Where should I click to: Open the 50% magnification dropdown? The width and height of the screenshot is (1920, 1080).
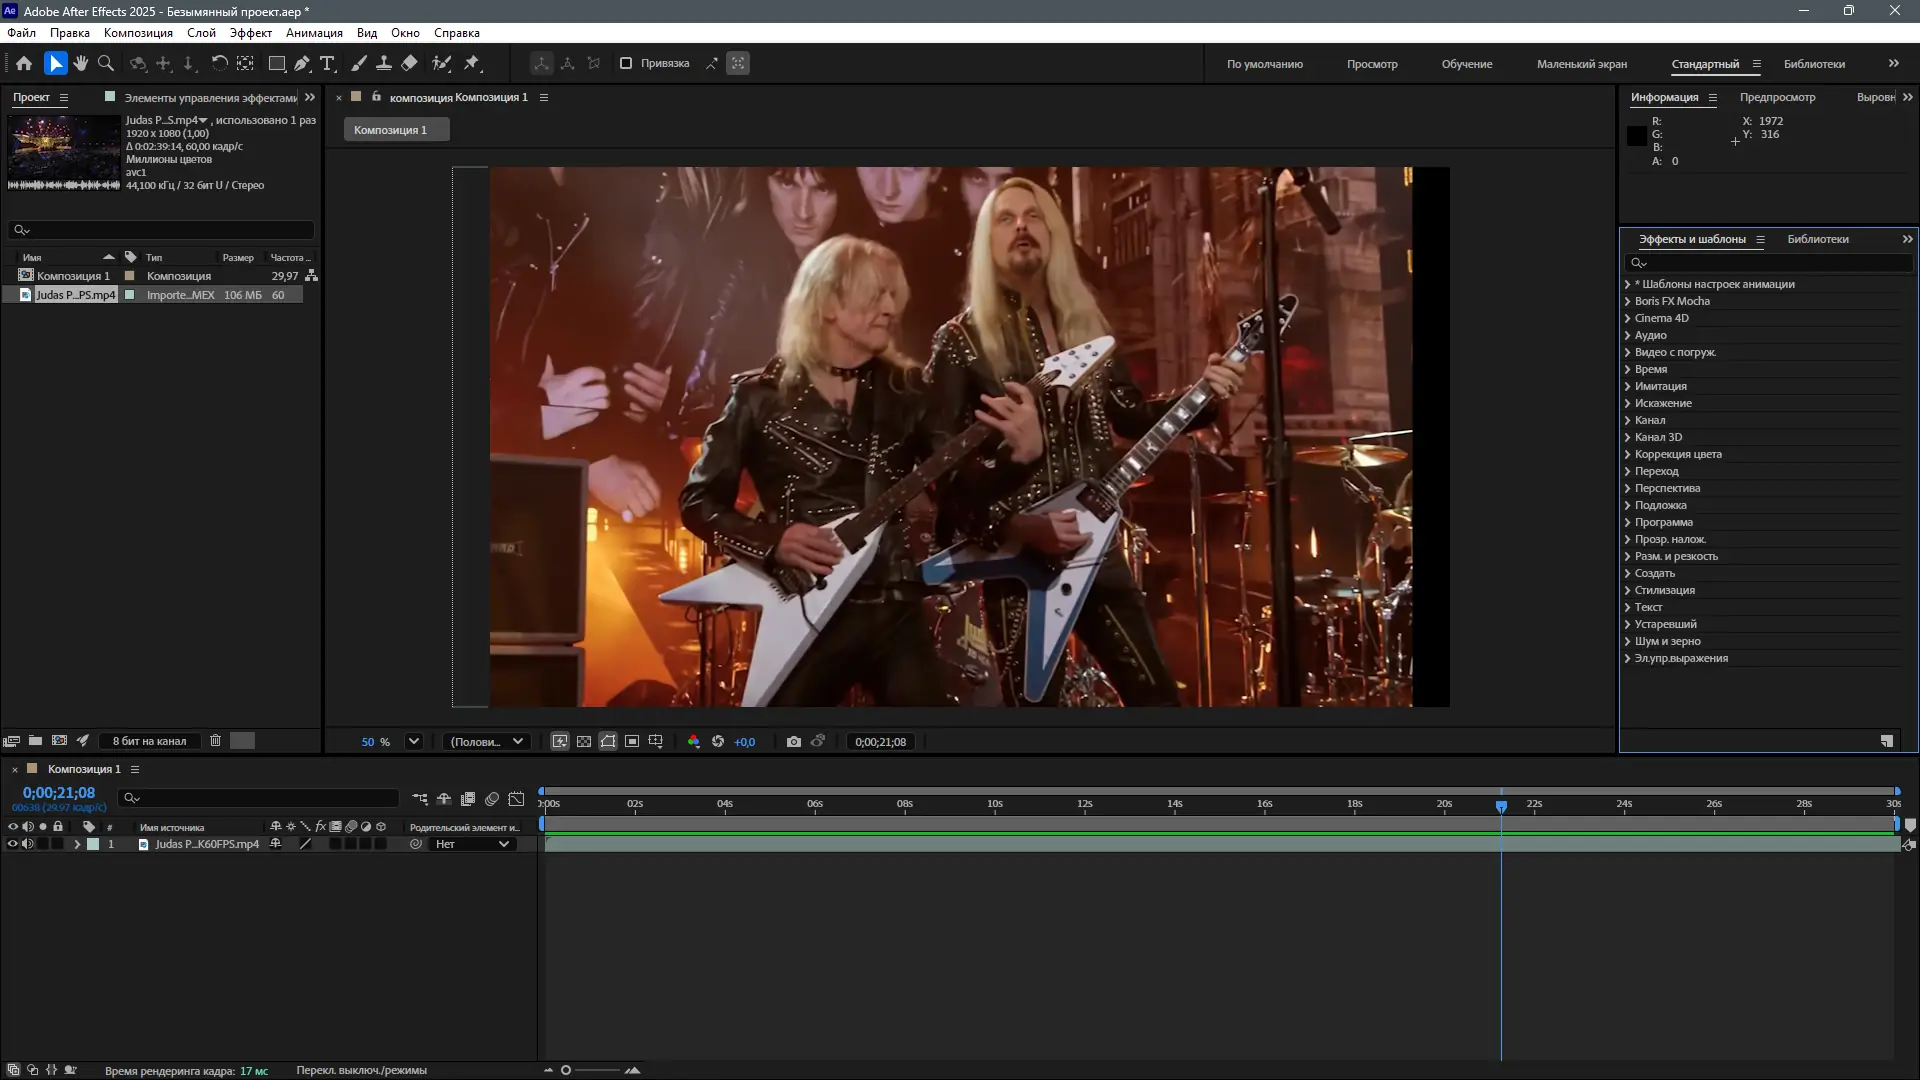[x=413, y=742]
